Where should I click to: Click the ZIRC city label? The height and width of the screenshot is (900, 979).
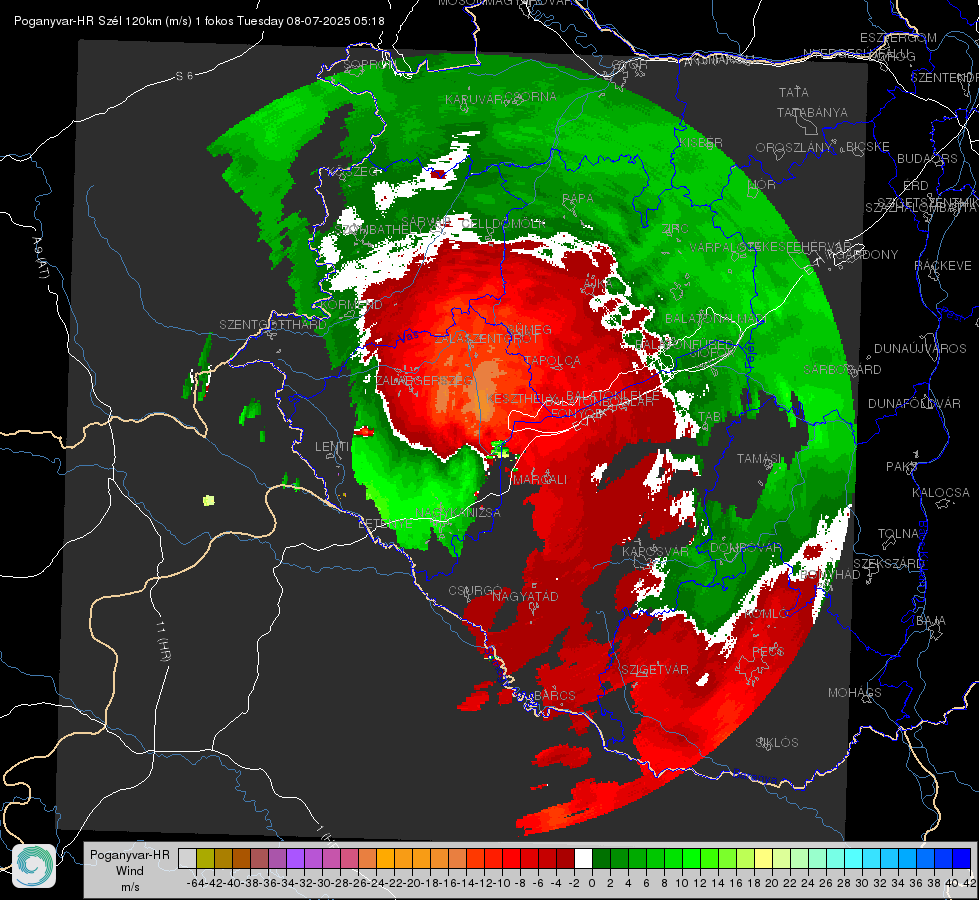pyautogui.click(x=676, y=229)
